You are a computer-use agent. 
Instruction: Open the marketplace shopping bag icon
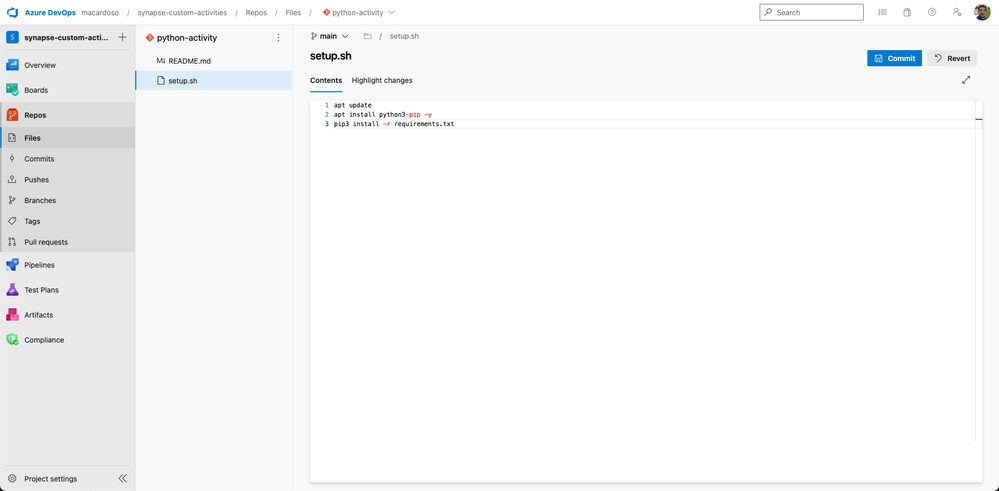click(x=907, y=12)
